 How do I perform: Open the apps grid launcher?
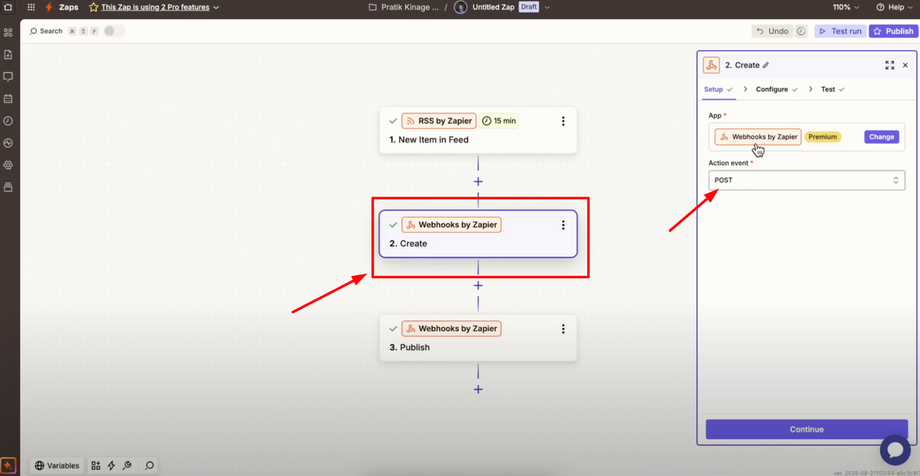pos(31,7)
